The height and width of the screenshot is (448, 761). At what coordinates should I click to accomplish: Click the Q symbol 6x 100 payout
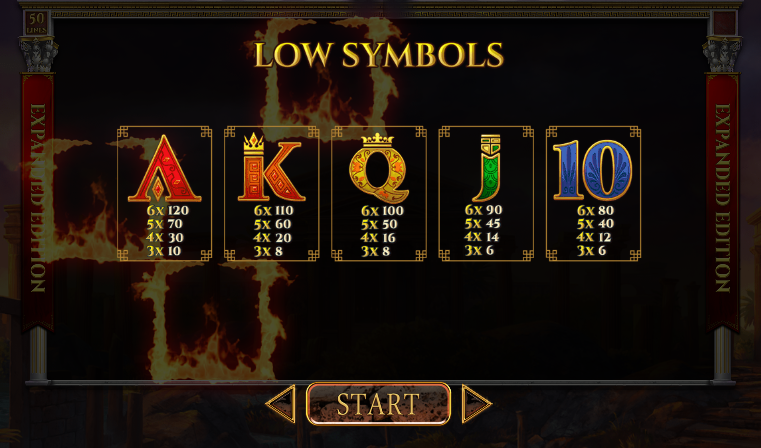pos(382,211)
